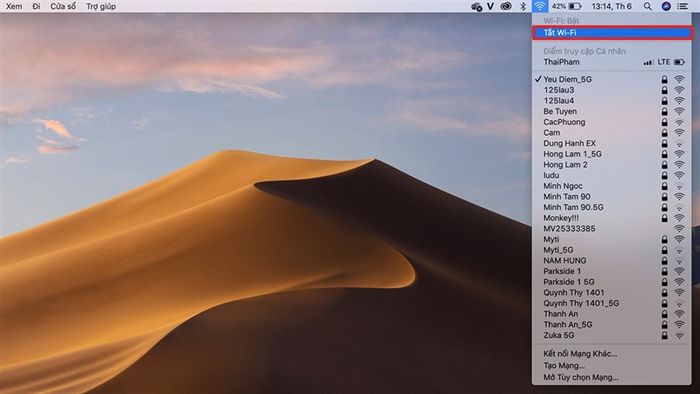Open the Cửa sổ menu
The width and height of the screenshot is (700, 394).
pyautogui.click(x=63, y=6)
